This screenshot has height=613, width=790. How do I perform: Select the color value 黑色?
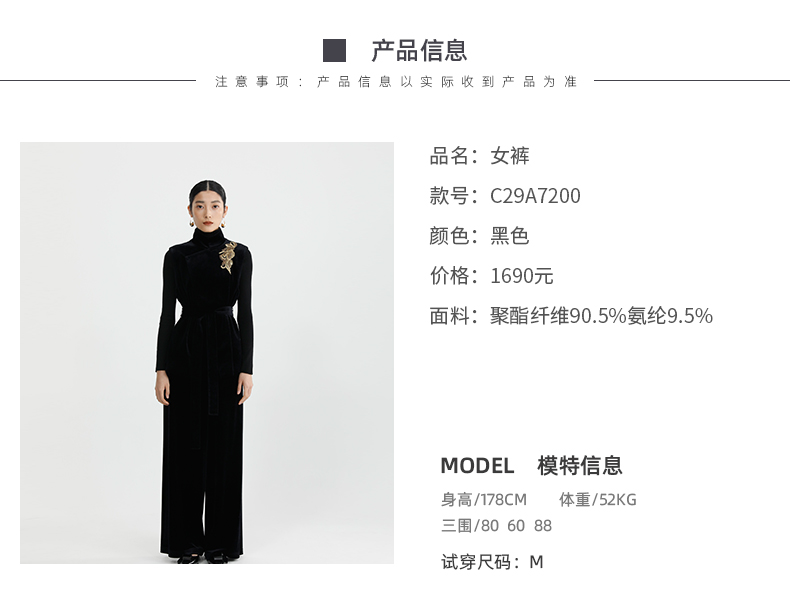[510, 236]
